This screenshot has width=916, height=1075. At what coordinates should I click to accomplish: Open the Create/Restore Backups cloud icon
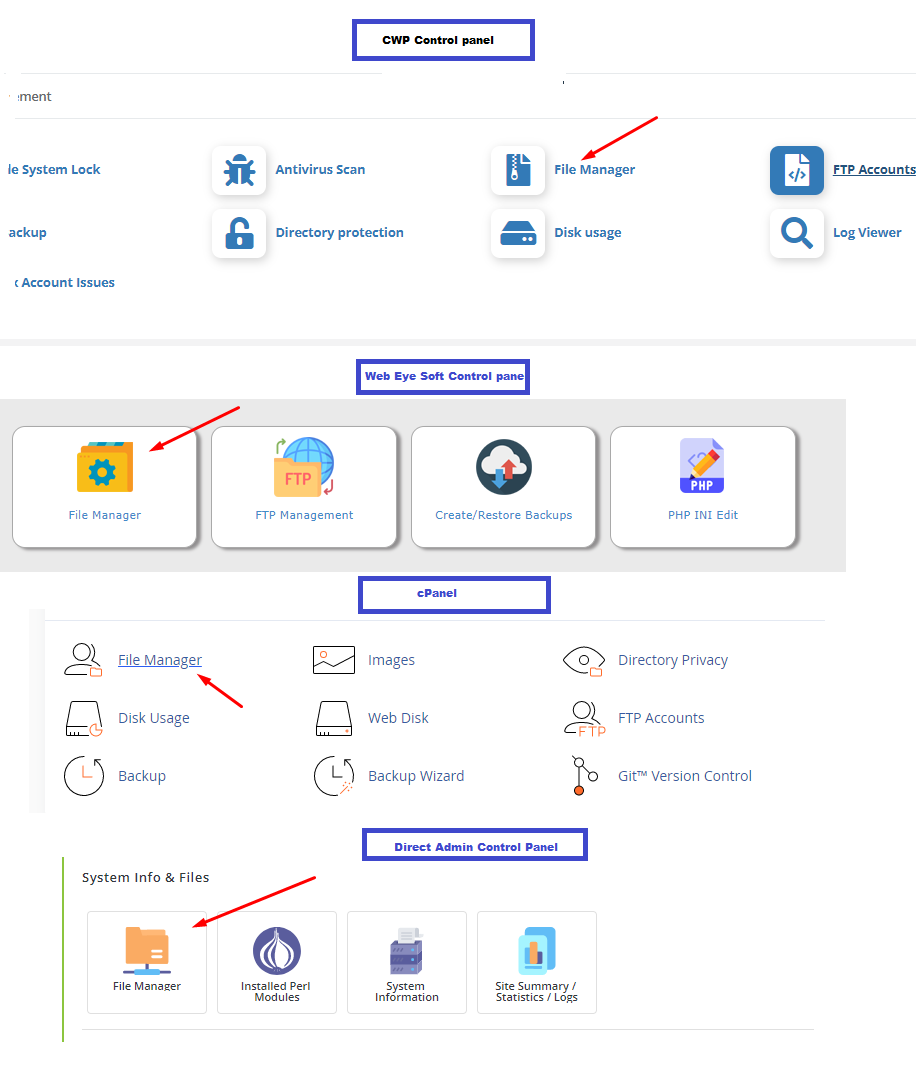(504, 467)
